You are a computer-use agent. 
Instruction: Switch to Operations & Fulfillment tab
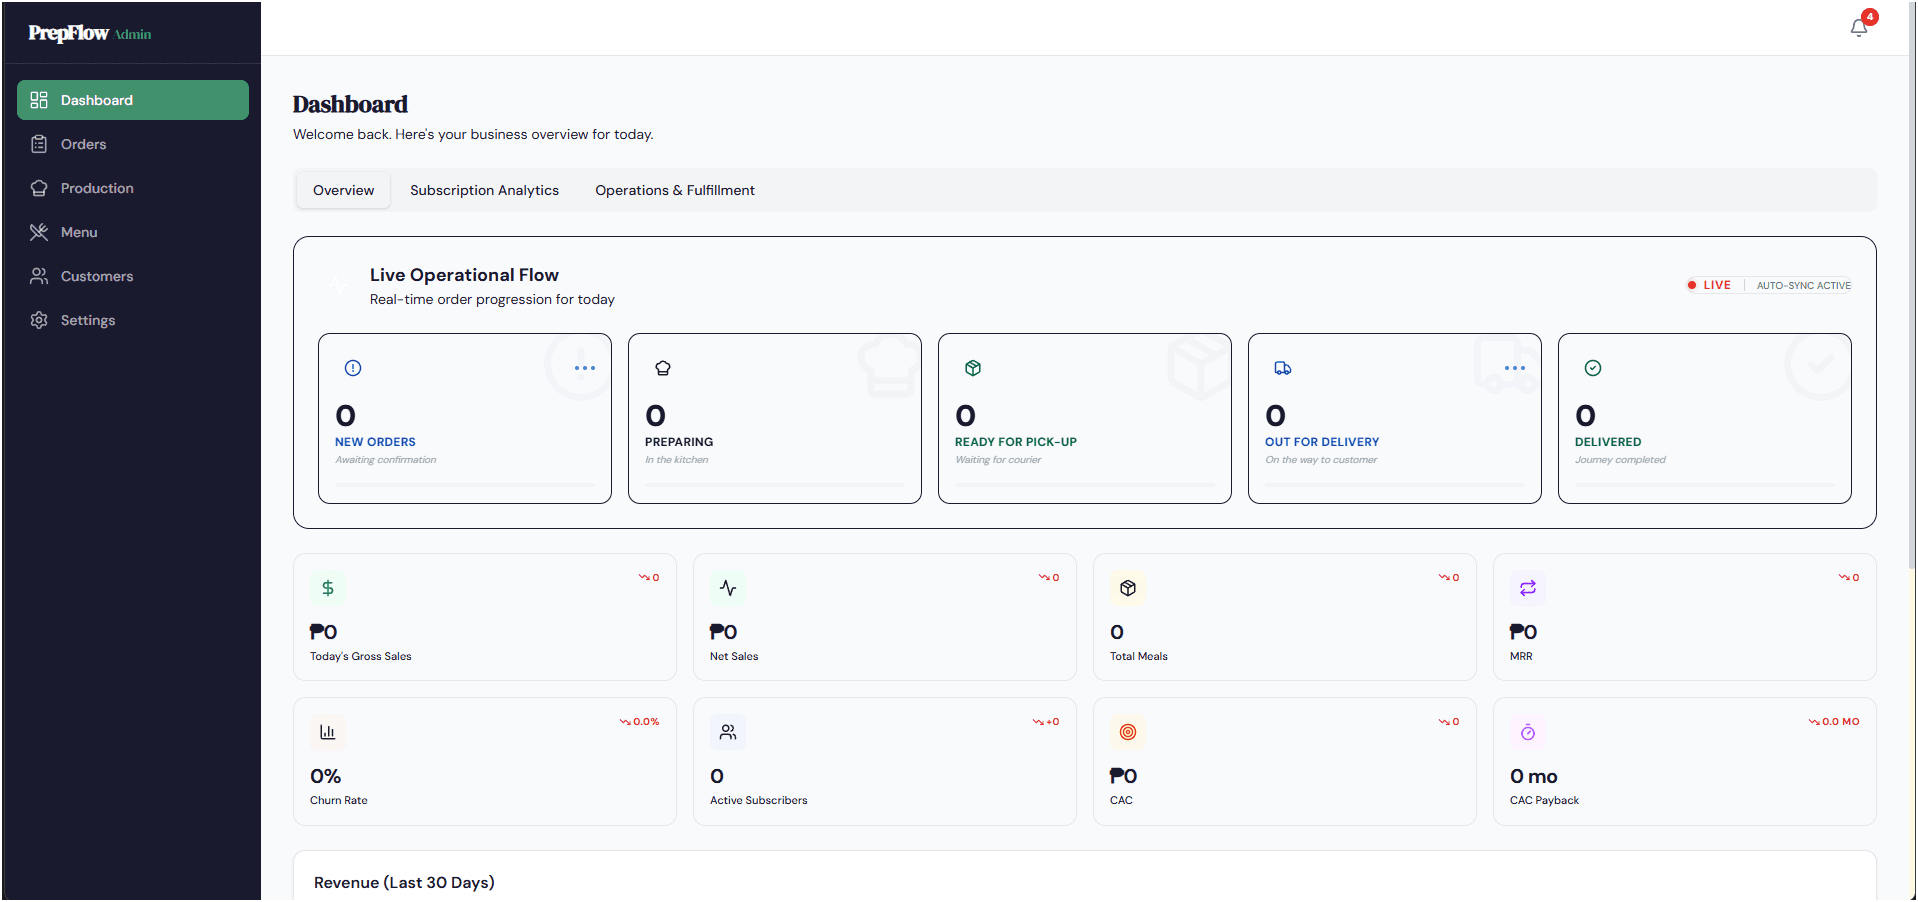[x=675, y=190]
